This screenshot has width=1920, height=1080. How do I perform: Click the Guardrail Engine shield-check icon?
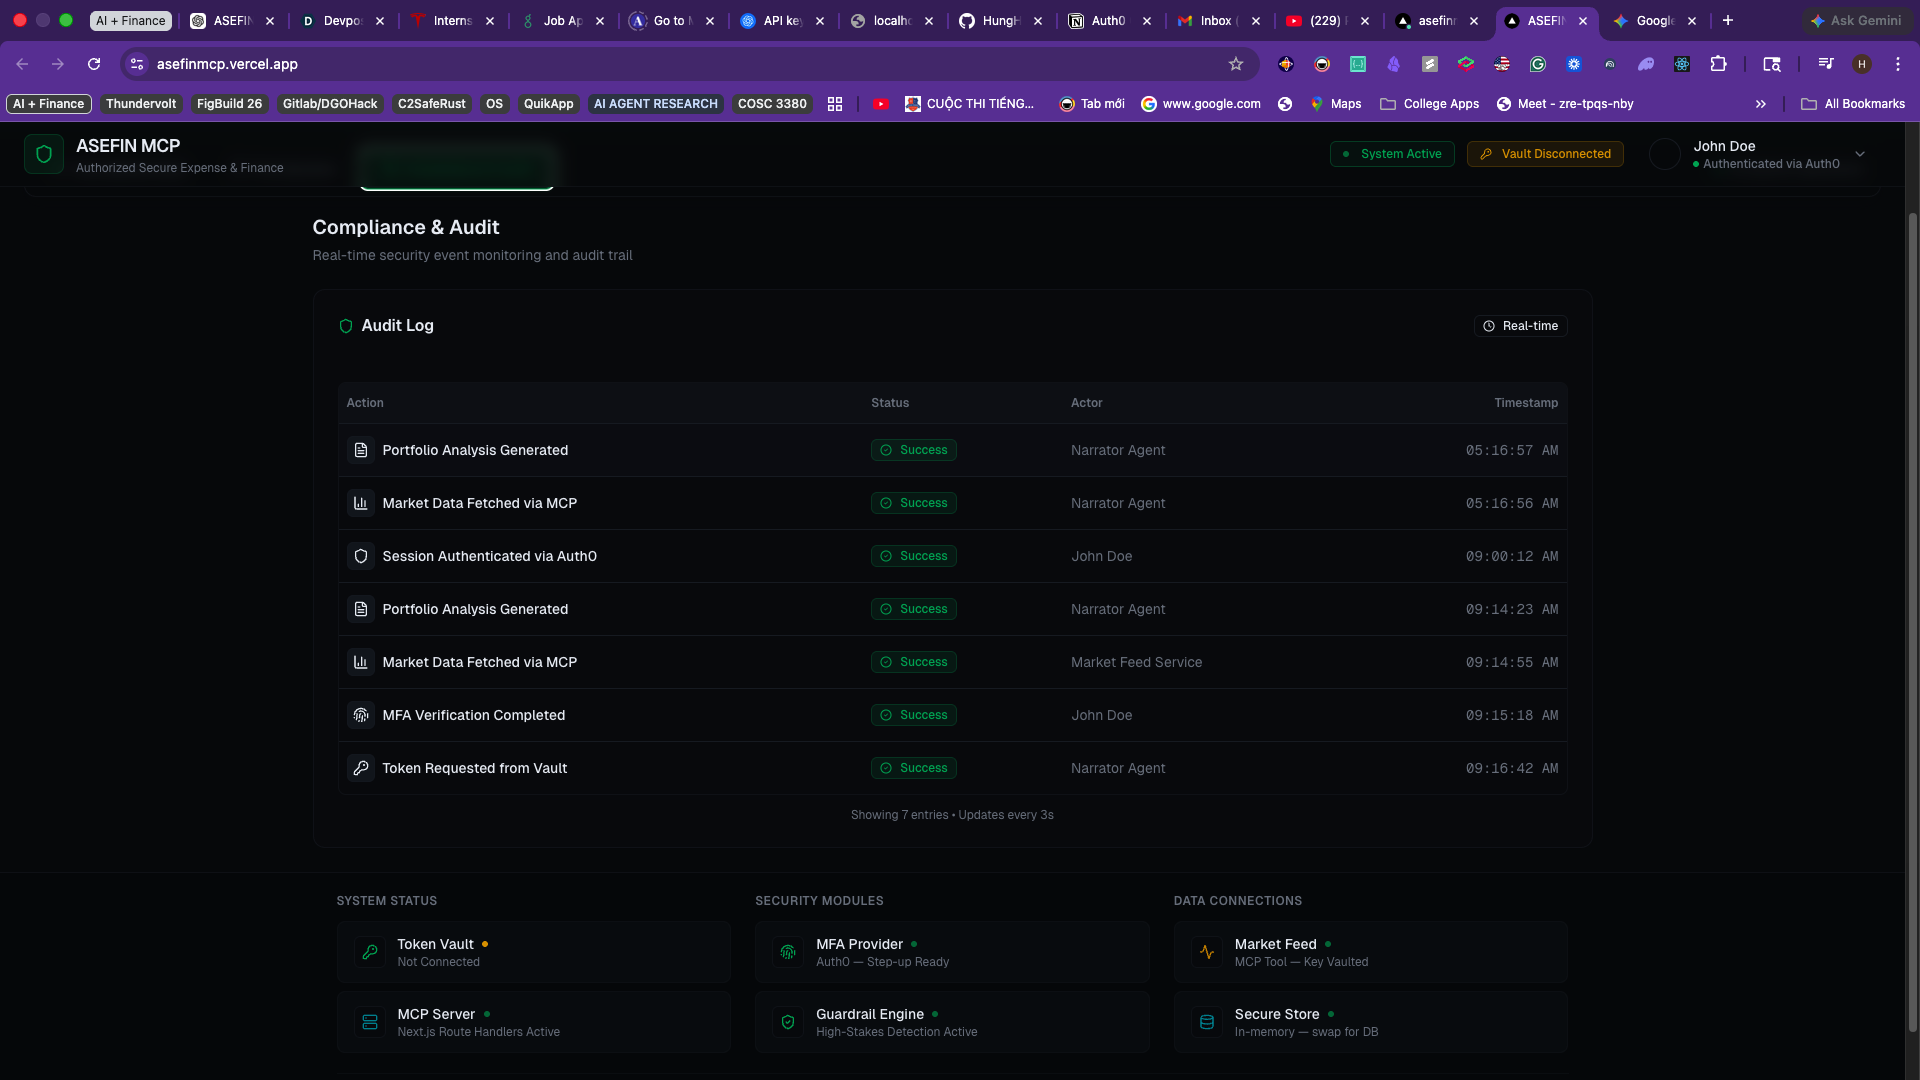[788, 1022]
